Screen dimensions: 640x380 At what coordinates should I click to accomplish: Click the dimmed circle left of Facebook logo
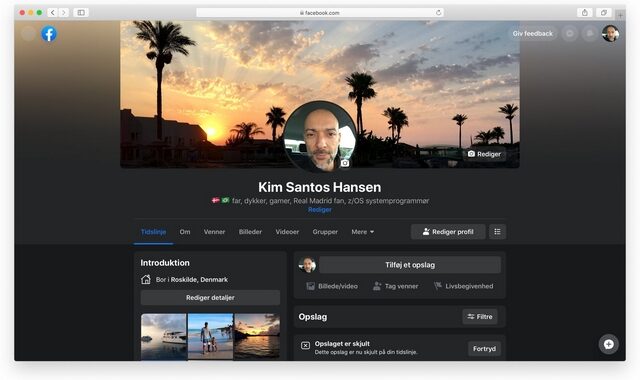coord(28,33)
